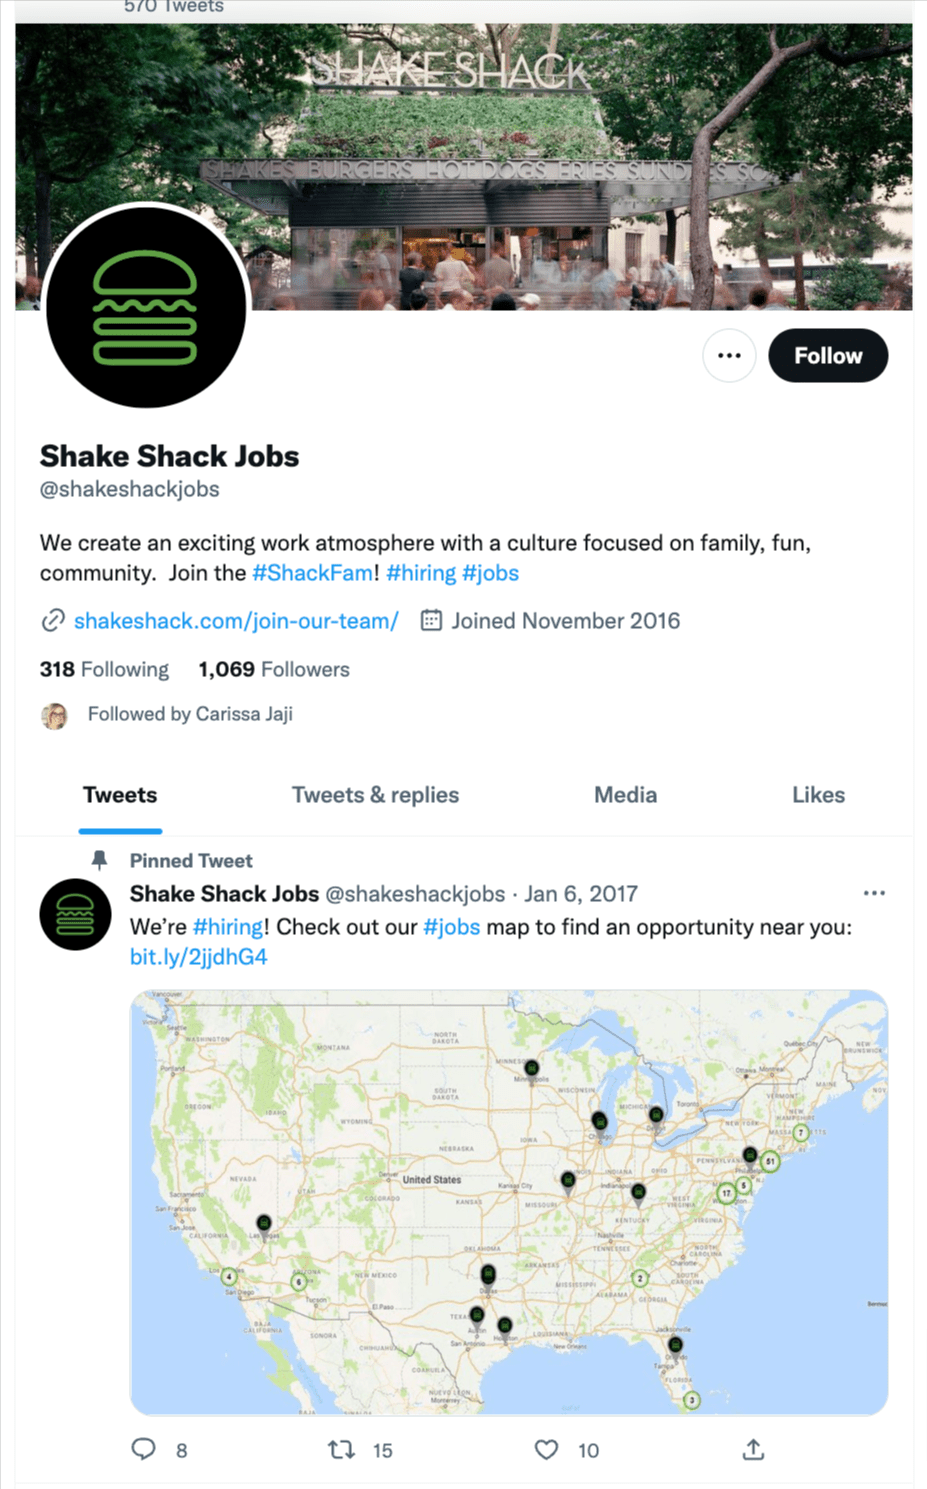Click the calendar icon next to joined date
The height and width of the screenshot is (1489, 927).
click(431, 620)
